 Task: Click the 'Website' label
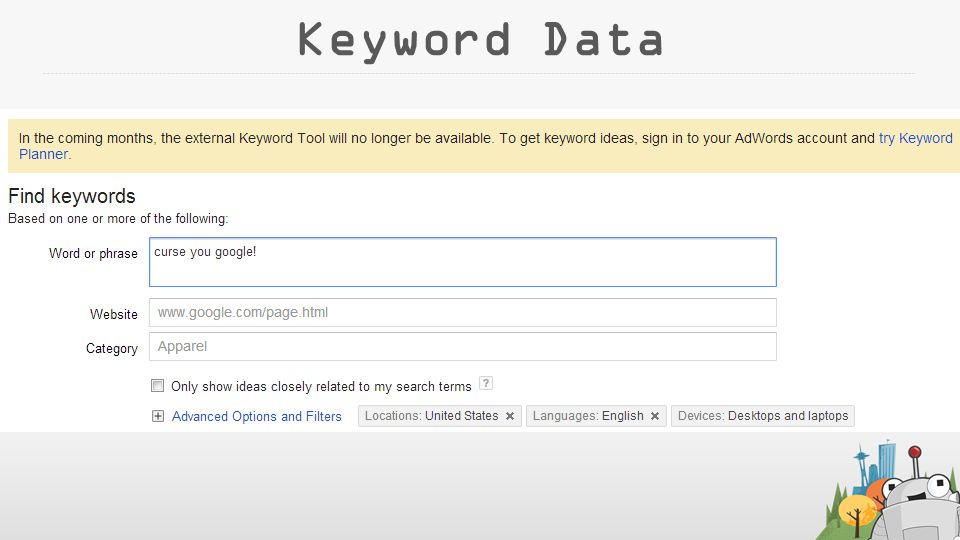(114, 315)
